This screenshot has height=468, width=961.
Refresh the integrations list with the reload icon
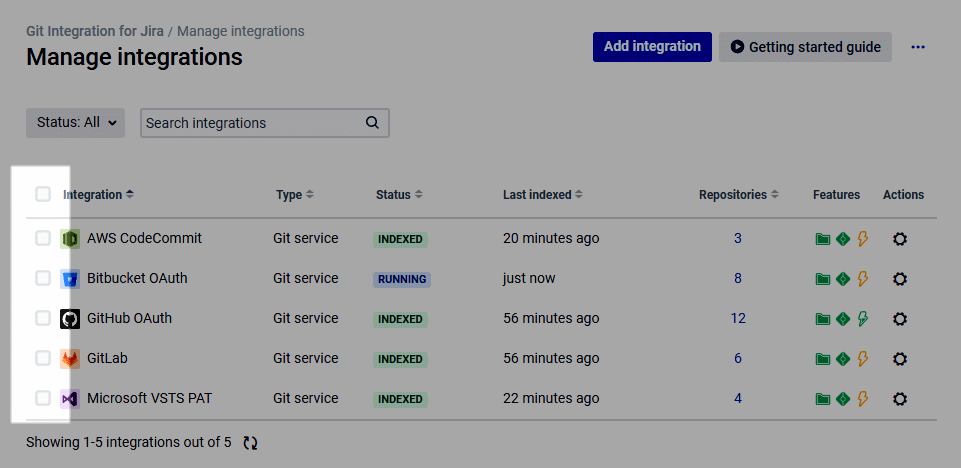(250, 443)
